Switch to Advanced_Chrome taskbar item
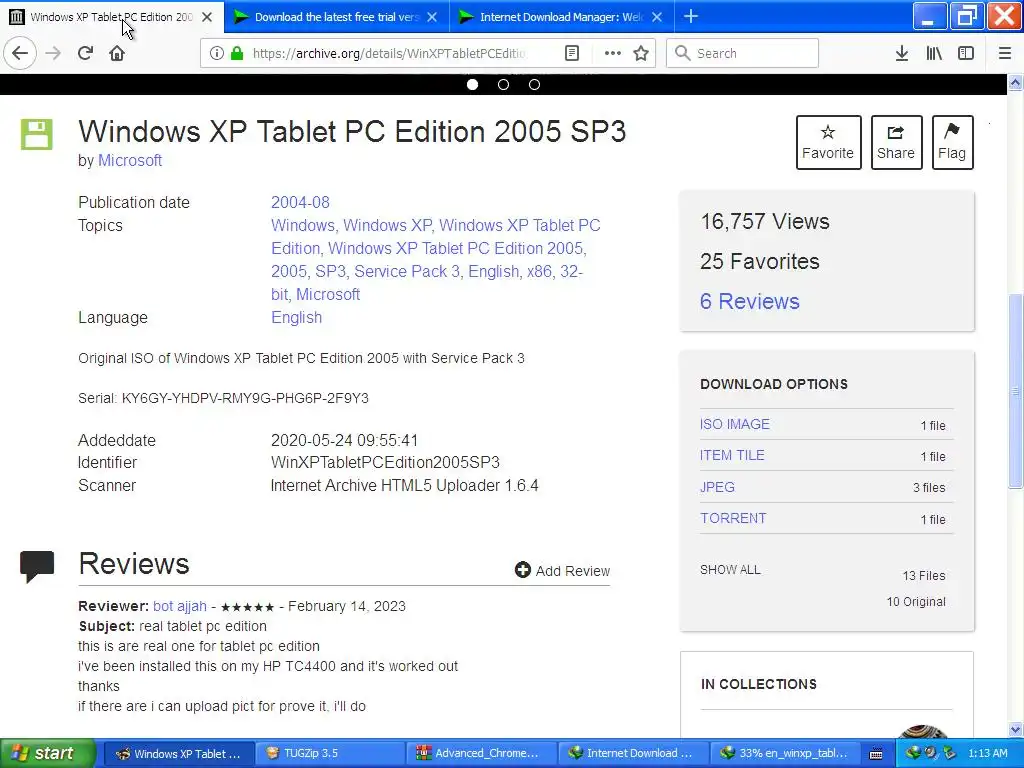 click(480, 754)
